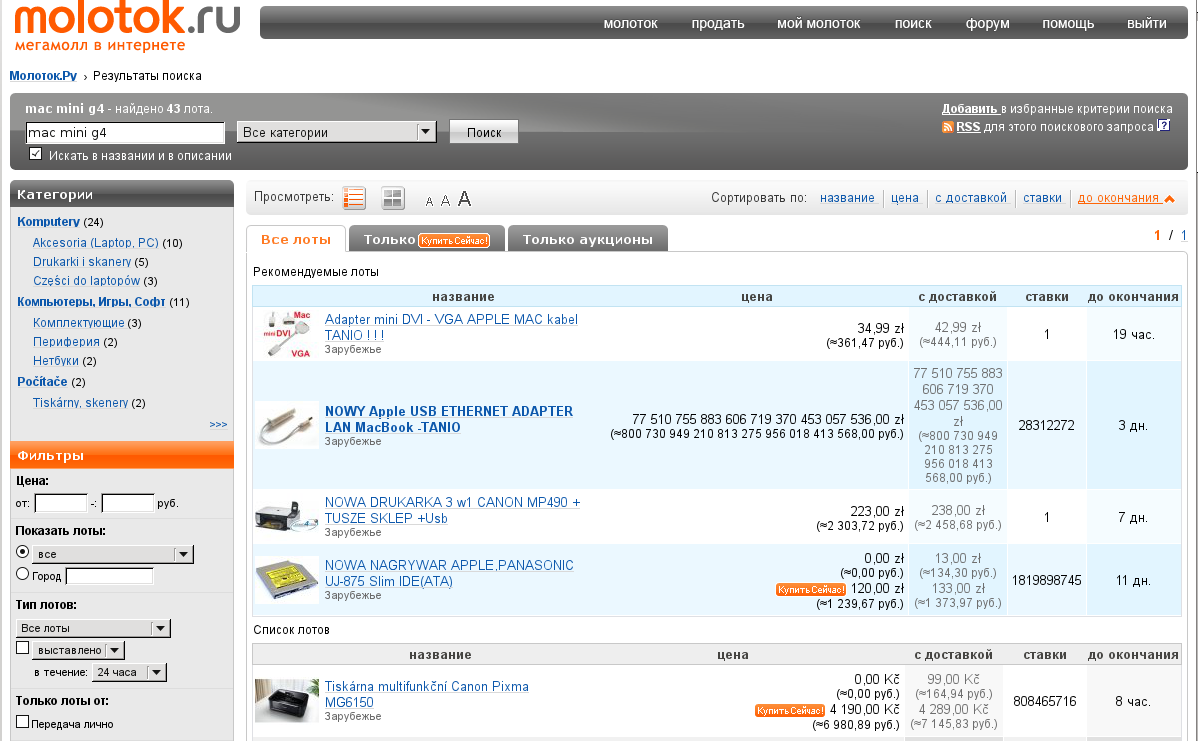Click Kupить Сейчас badge on Panasonic UJ-875 lot
Viewport: 1198px width, 741px height.
click(x=811, y=589)
